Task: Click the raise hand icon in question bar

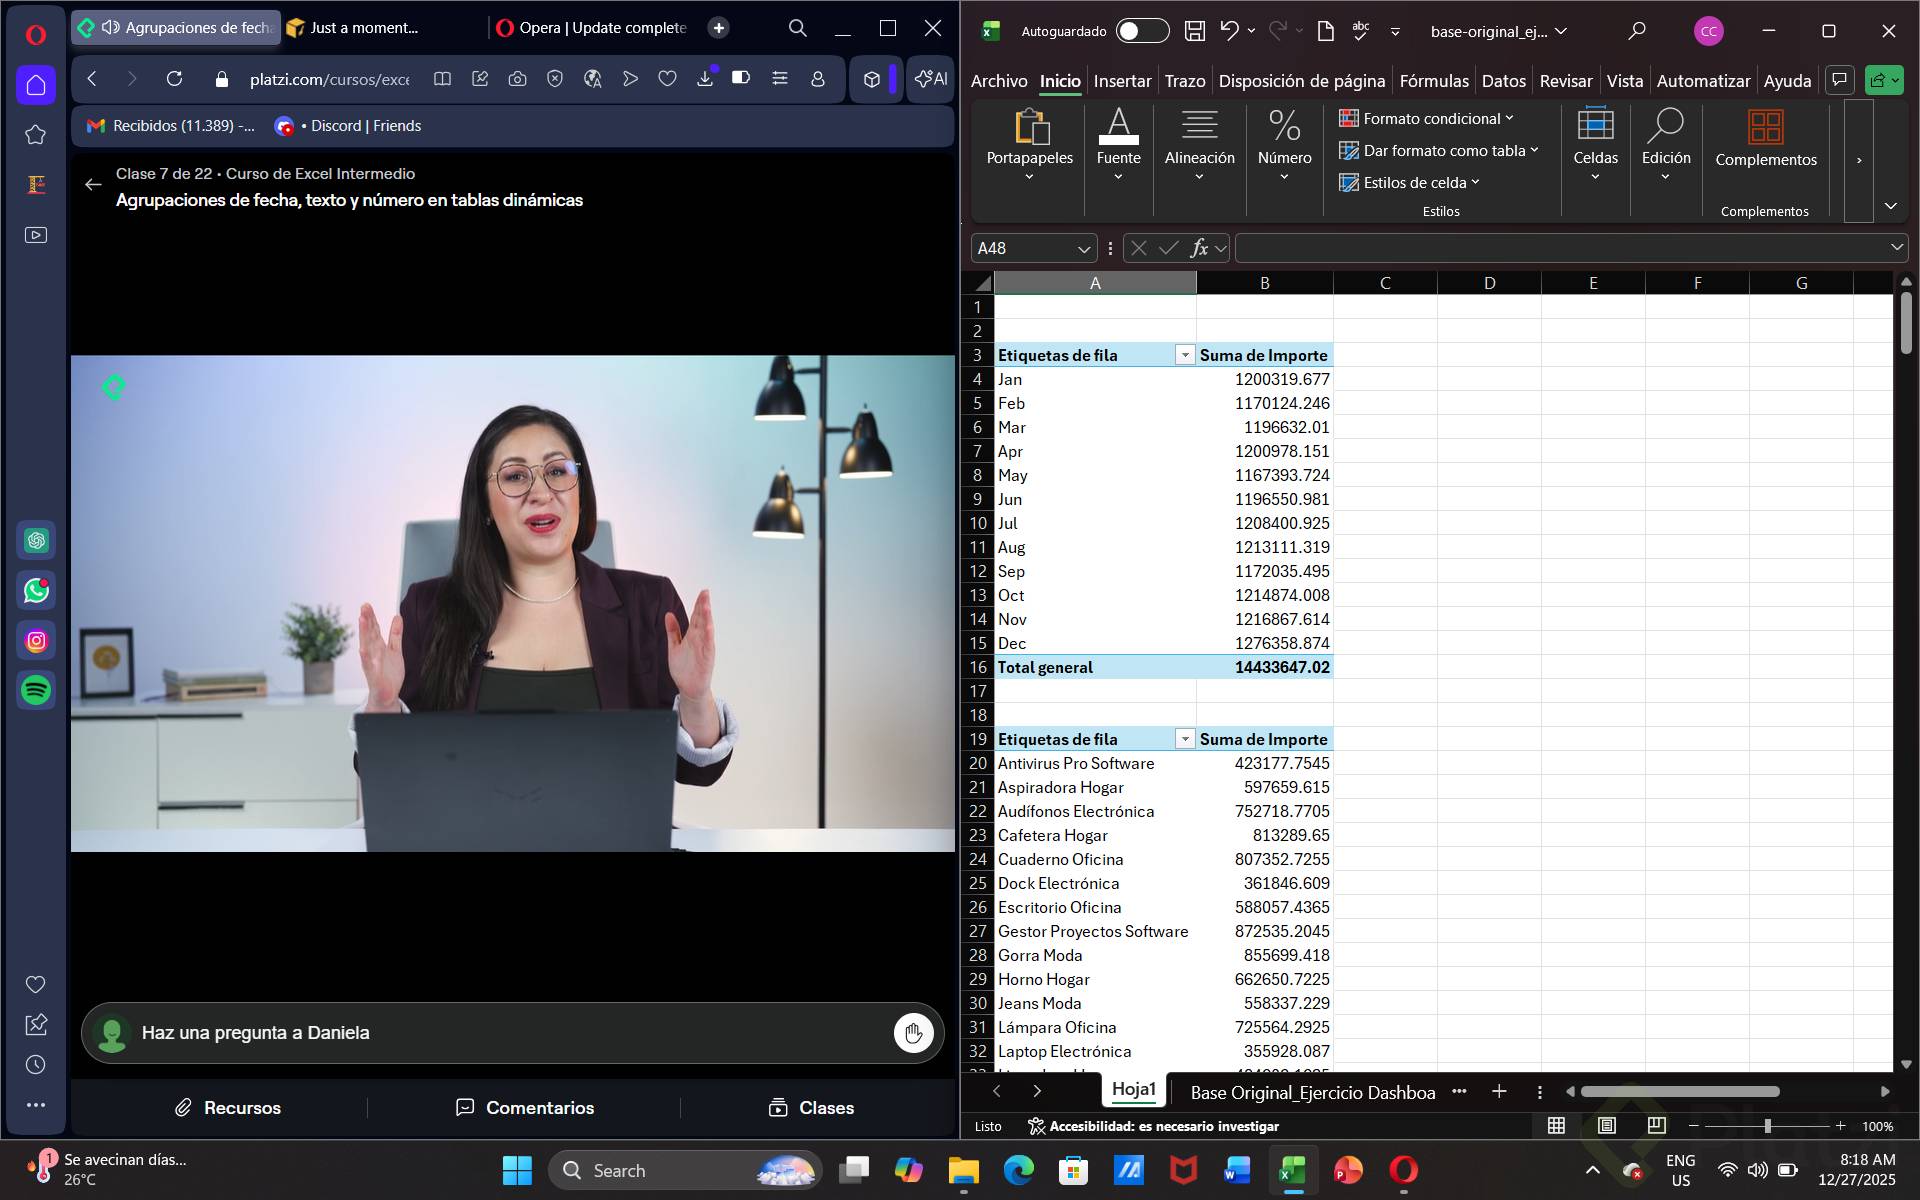Action: point(913,1033)
